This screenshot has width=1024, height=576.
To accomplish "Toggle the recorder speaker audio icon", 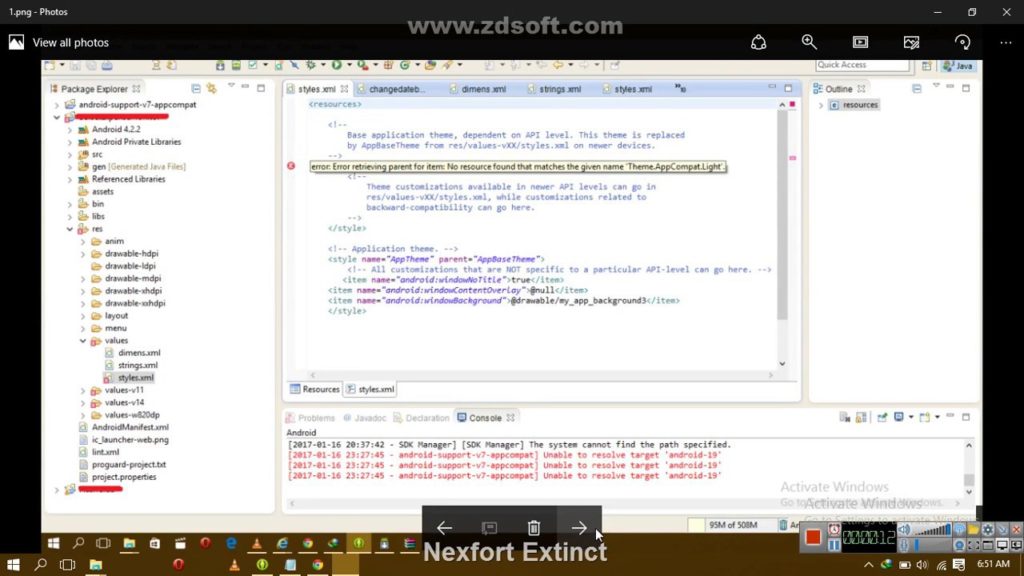I will point(904,530).
